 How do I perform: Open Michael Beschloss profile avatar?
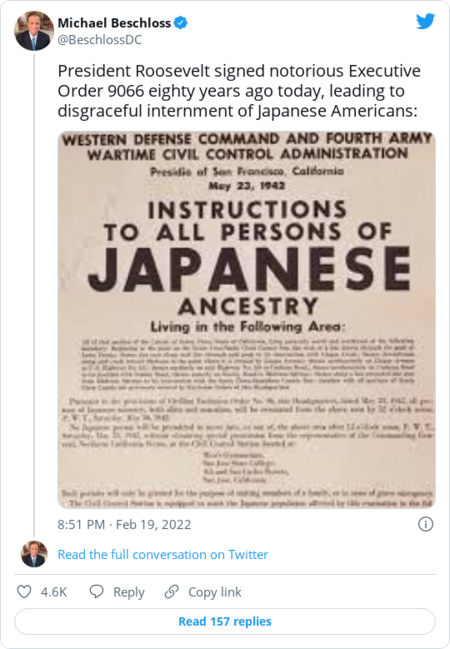click(x=34, y=31)
